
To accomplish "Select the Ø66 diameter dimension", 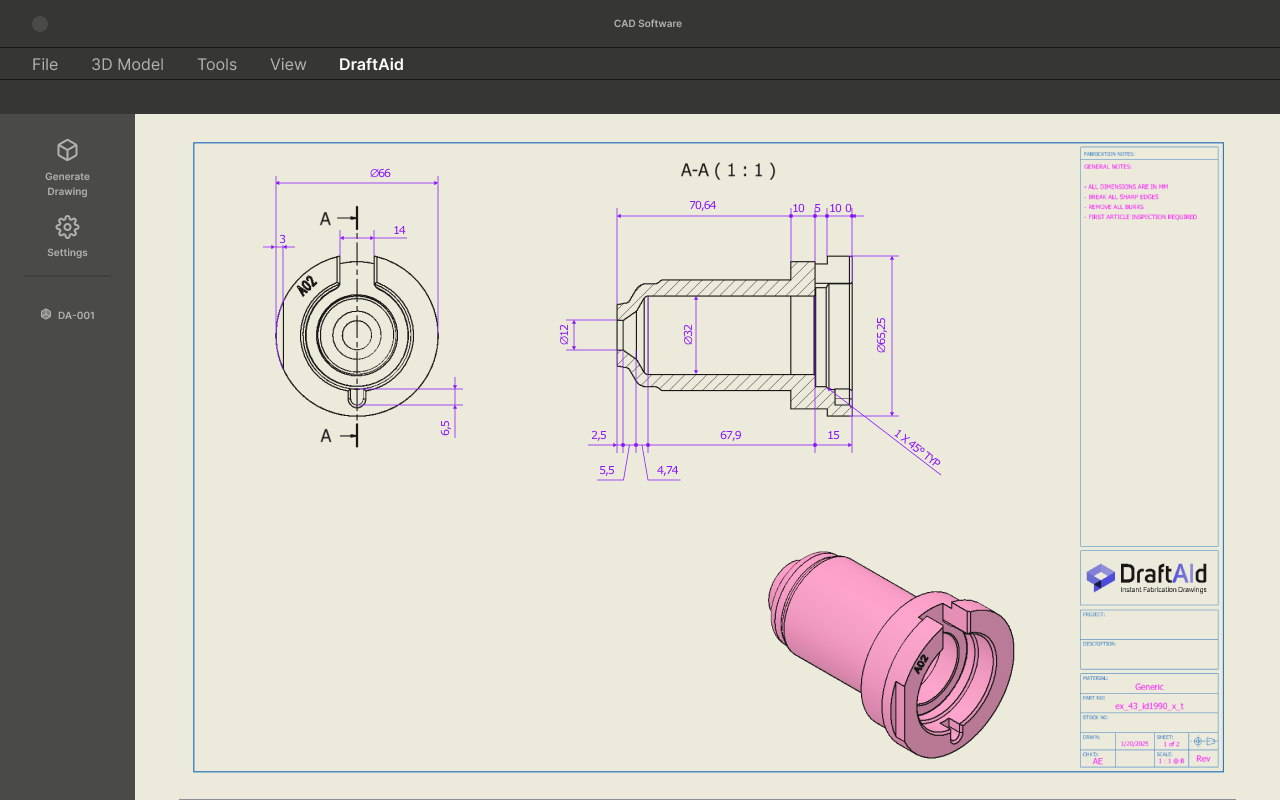I will 380,173.
